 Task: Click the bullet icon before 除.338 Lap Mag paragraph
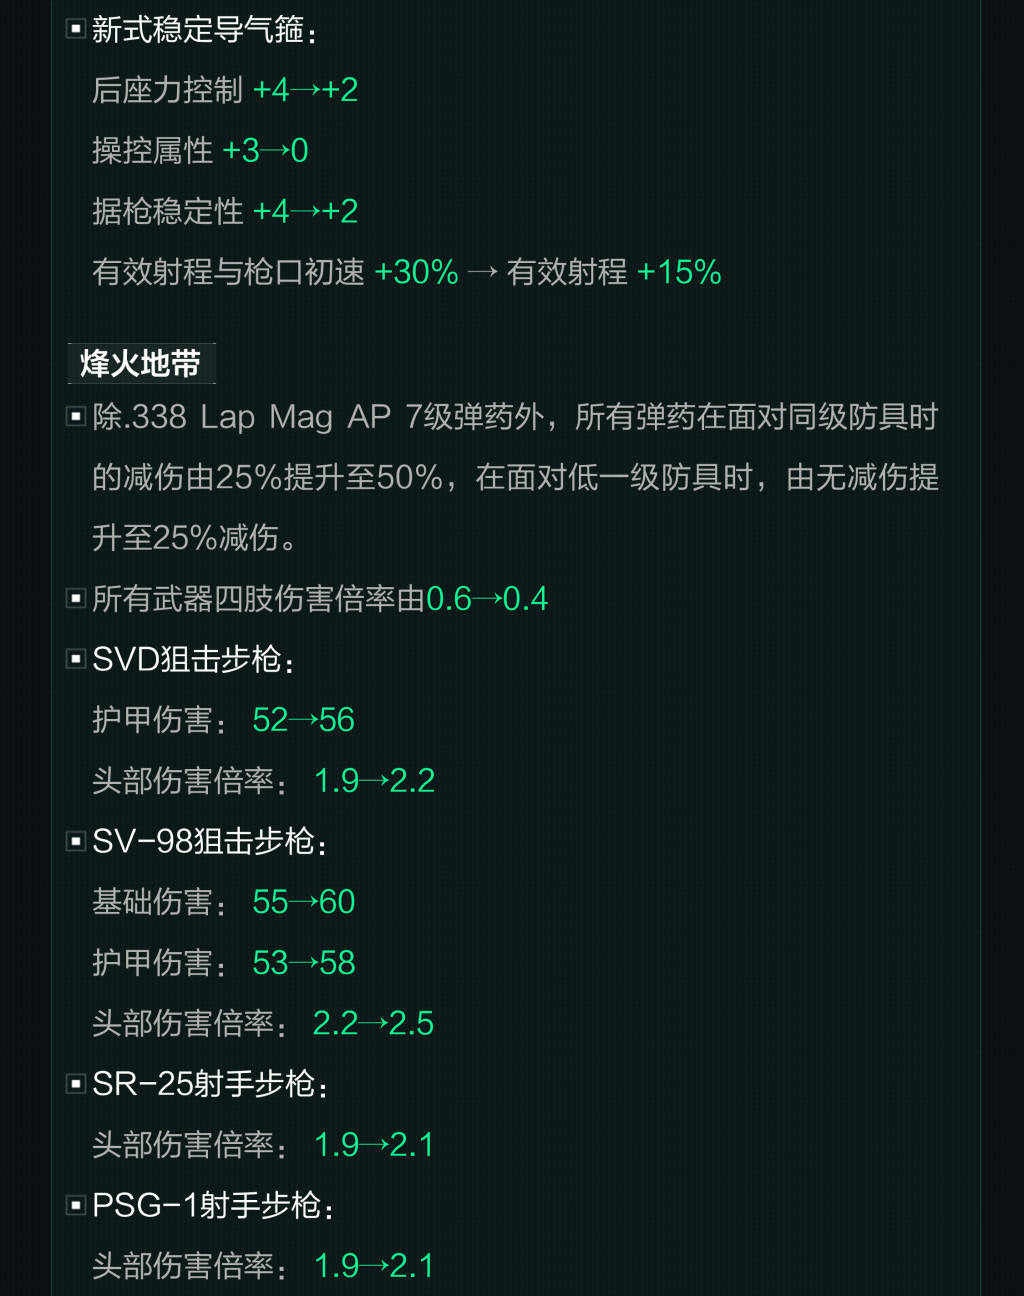click(x=75, y=416)
